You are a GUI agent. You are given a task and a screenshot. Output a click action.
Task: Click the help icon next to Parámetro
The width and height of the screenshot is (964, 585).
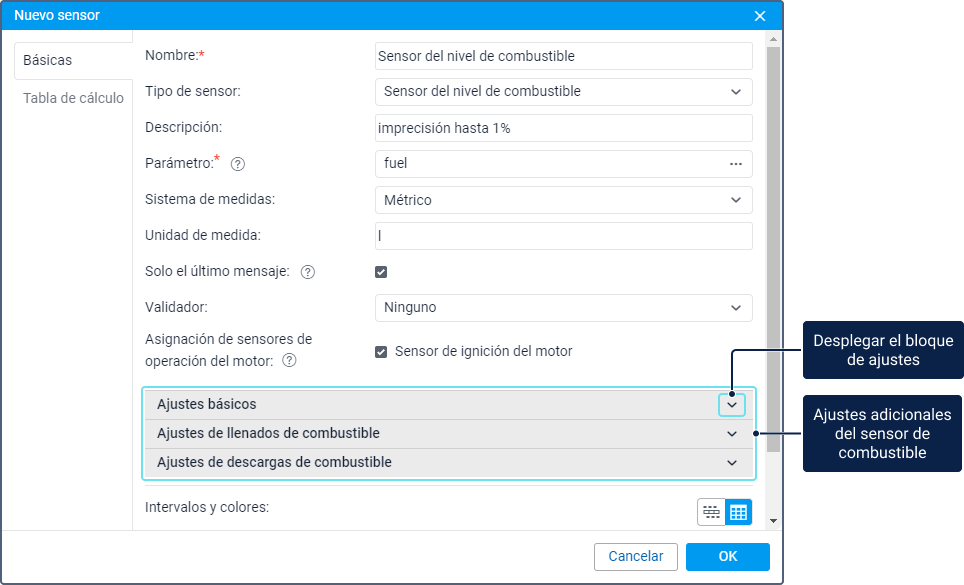[x=238, y=164]
